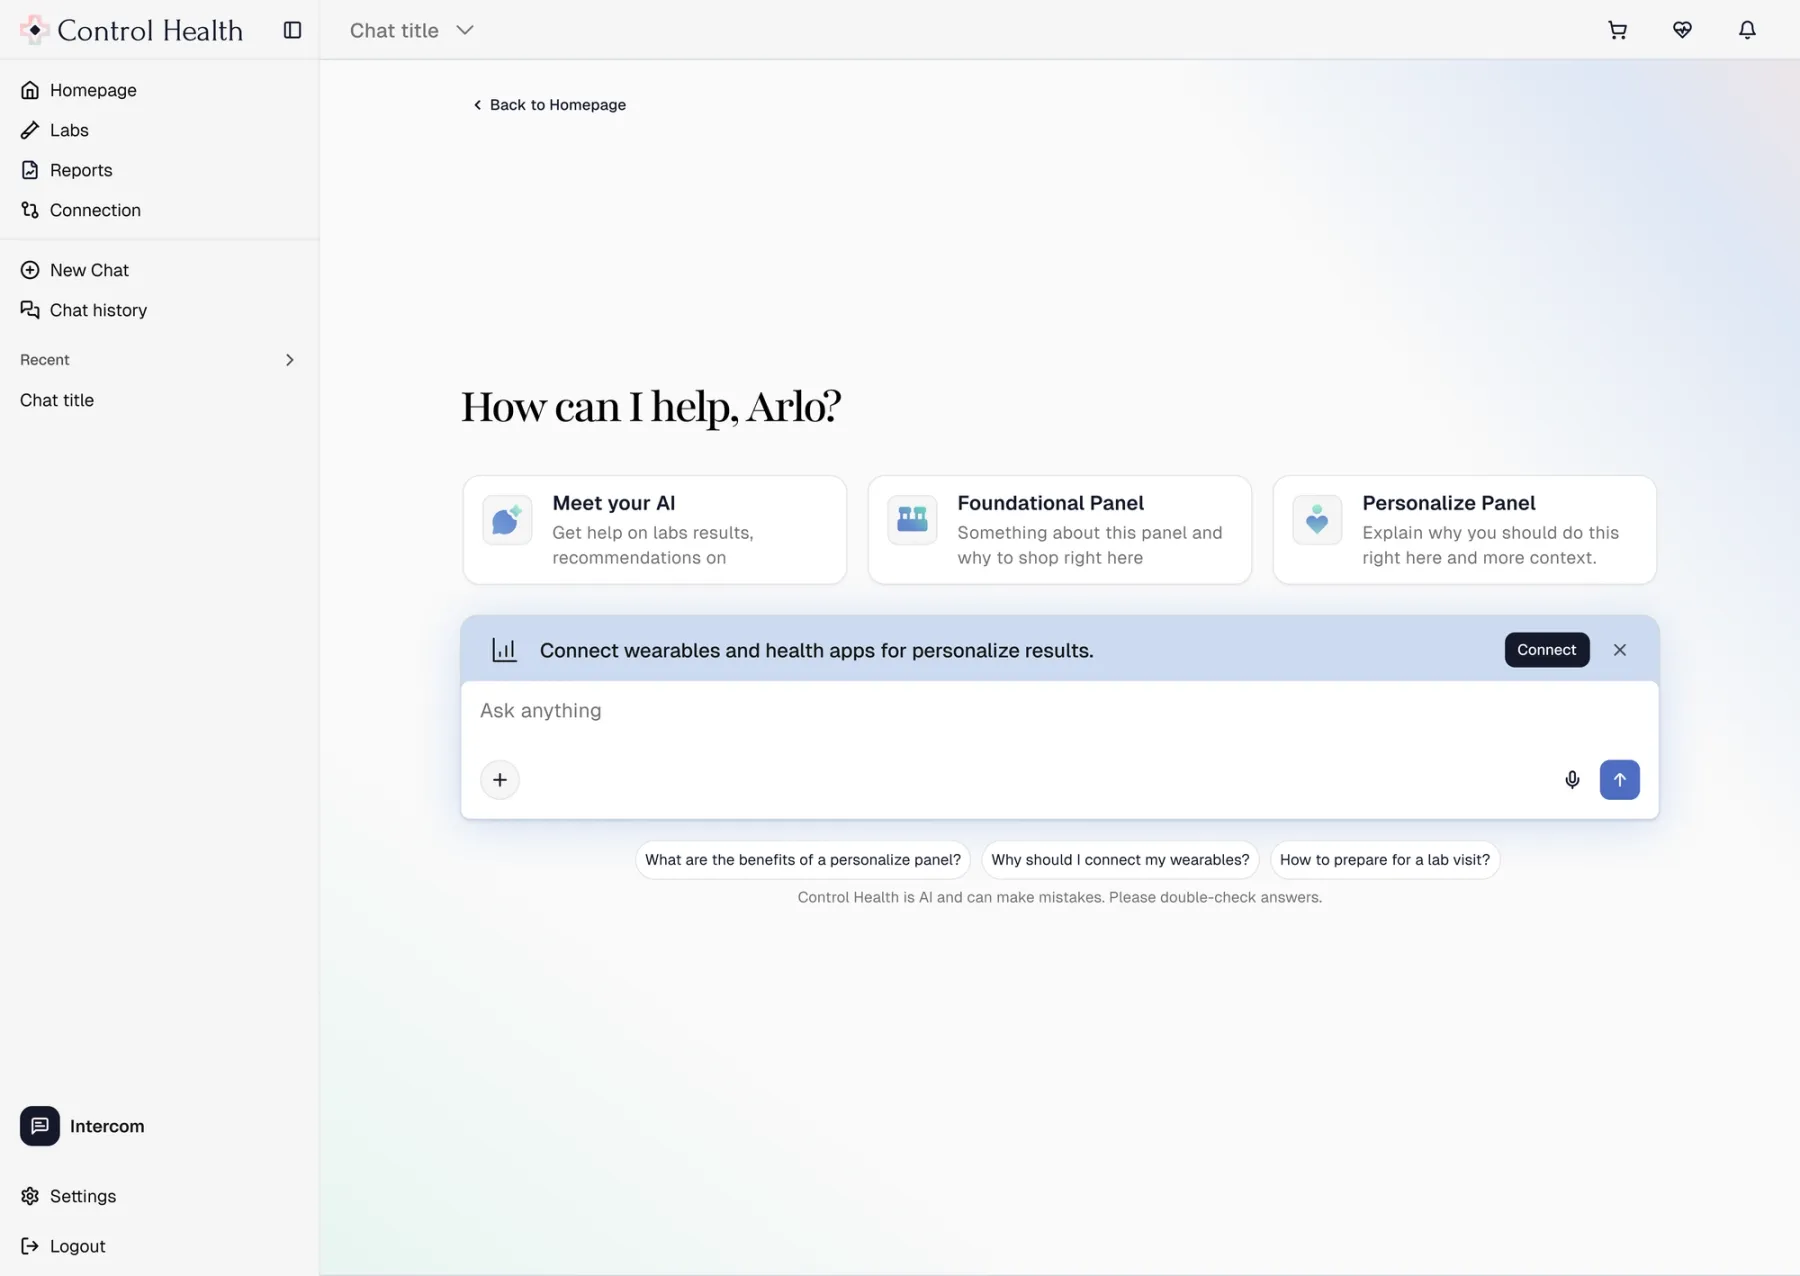Open Intercom chat support

tap(82, 1126)
